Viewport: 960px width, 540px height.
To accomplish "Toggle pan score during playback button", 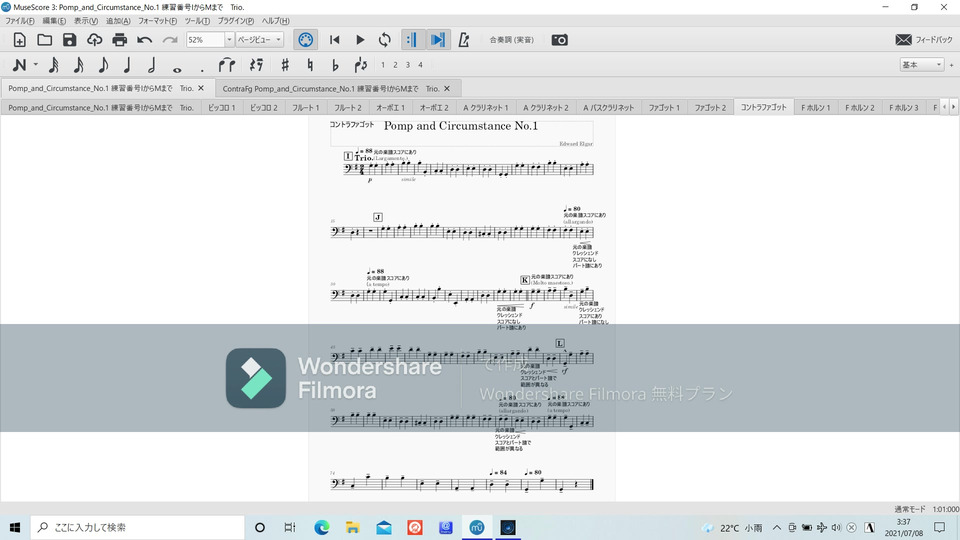I will point(438,40).
